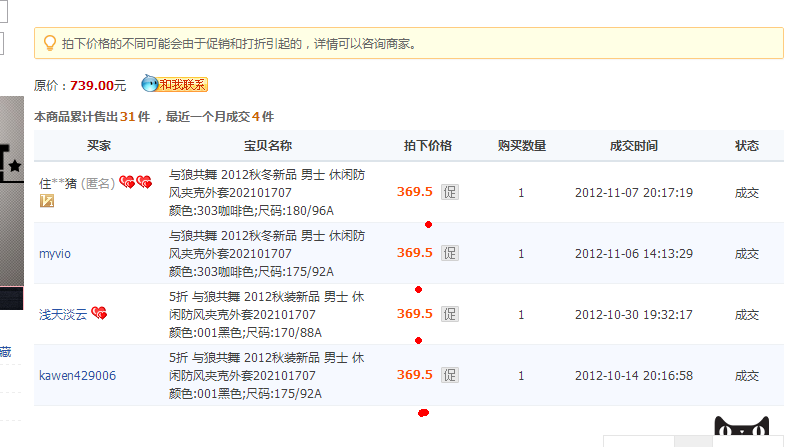Click the 拍下价格 column header
This screenshot has width=797, height=447.
click(x=428, y=146)
